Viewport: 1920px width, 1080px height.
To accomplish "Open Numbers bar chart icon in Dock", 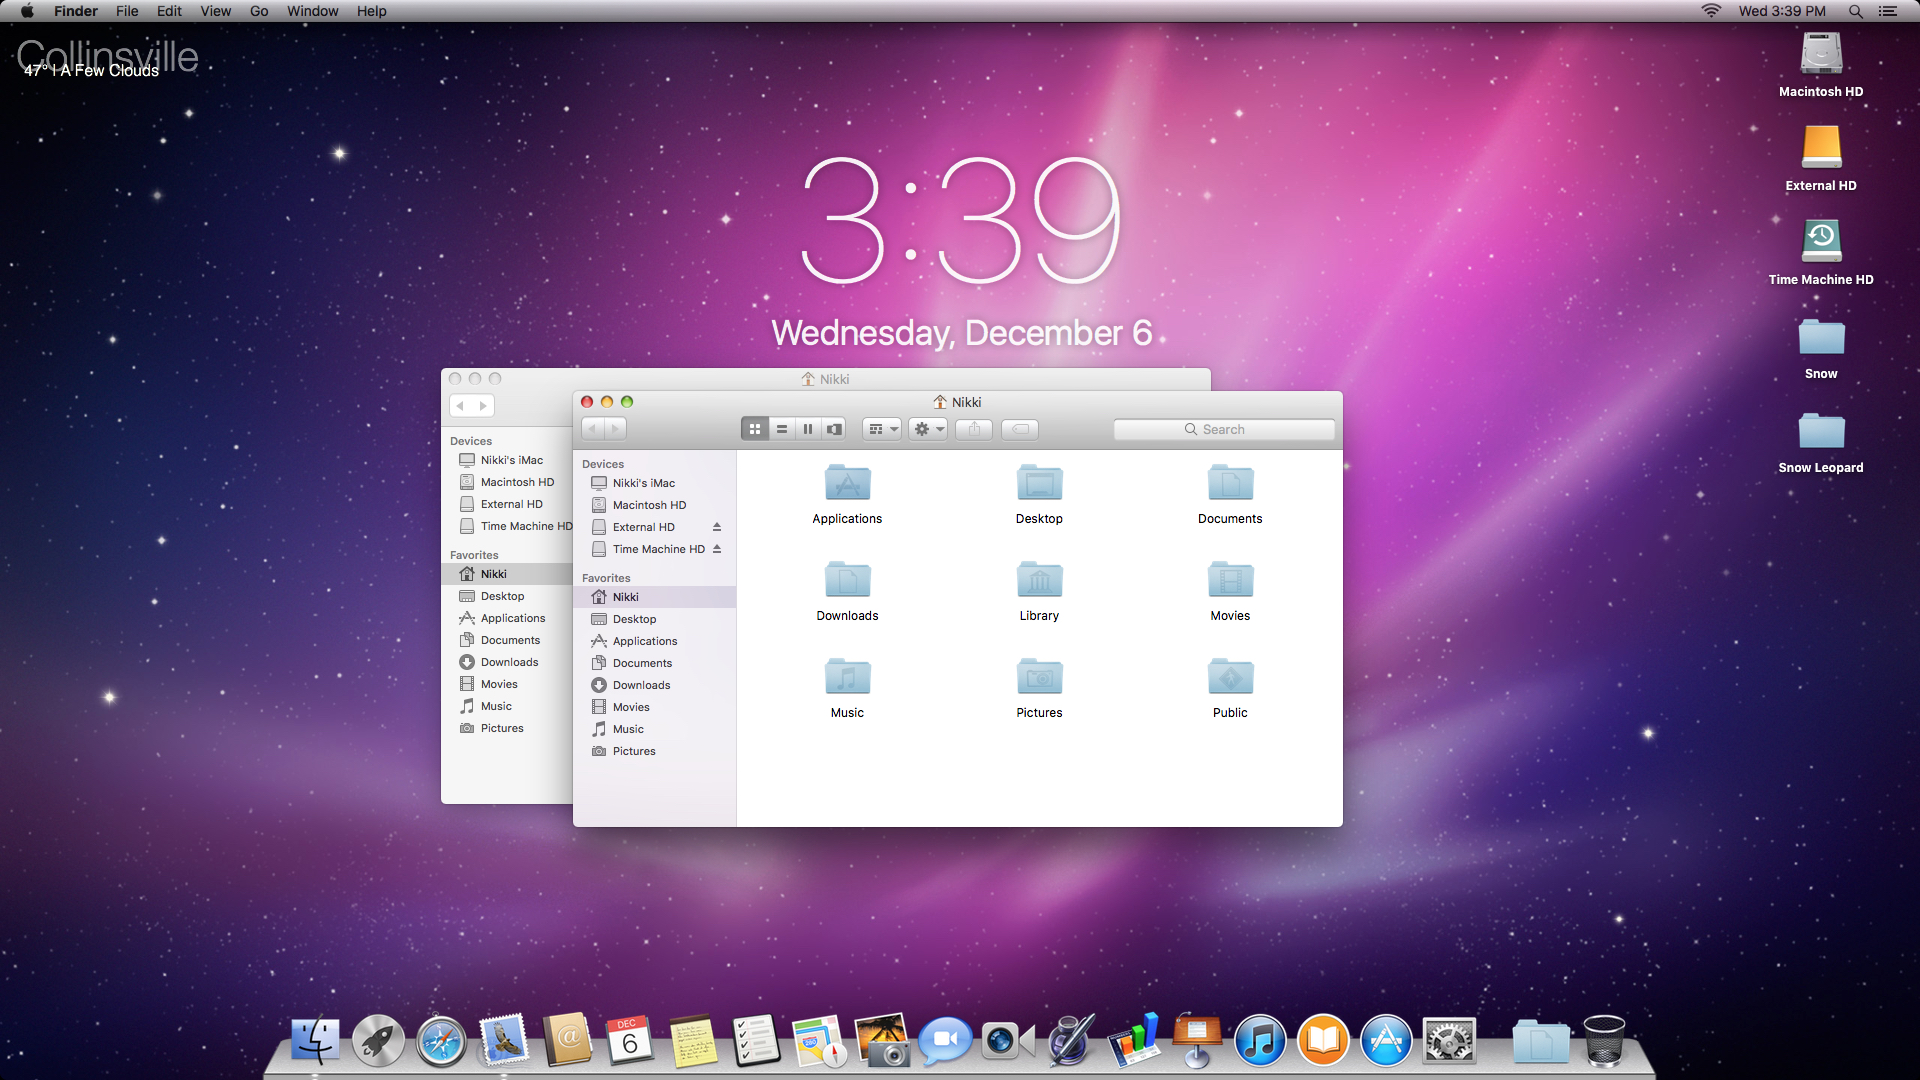I will pos(1134,1041).
